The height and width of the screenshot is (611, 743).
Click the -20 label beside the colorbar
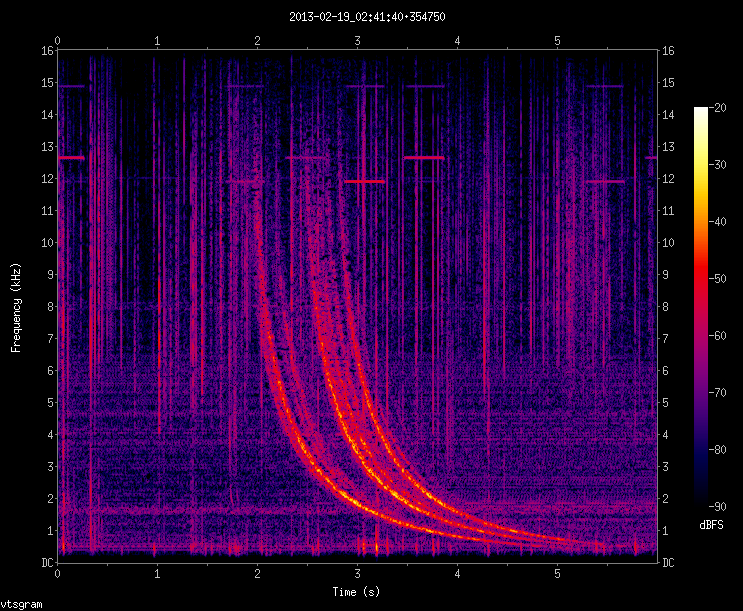718,108
